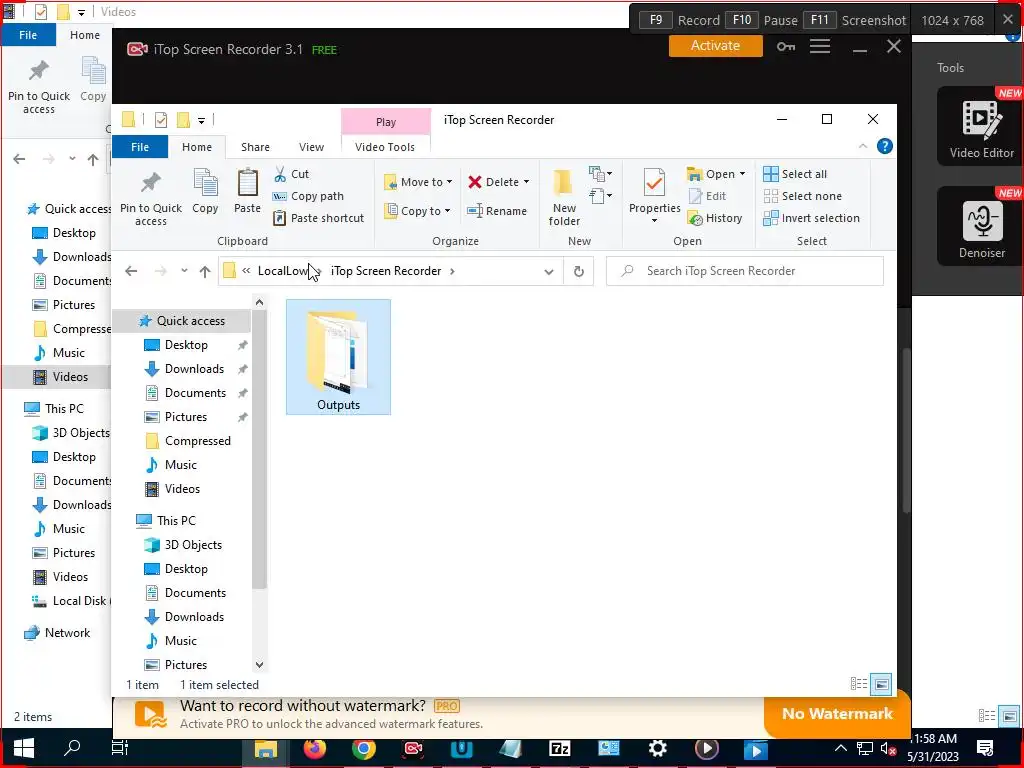
Task: Open Properties for the selected item
Action: (x=654, y=196)
